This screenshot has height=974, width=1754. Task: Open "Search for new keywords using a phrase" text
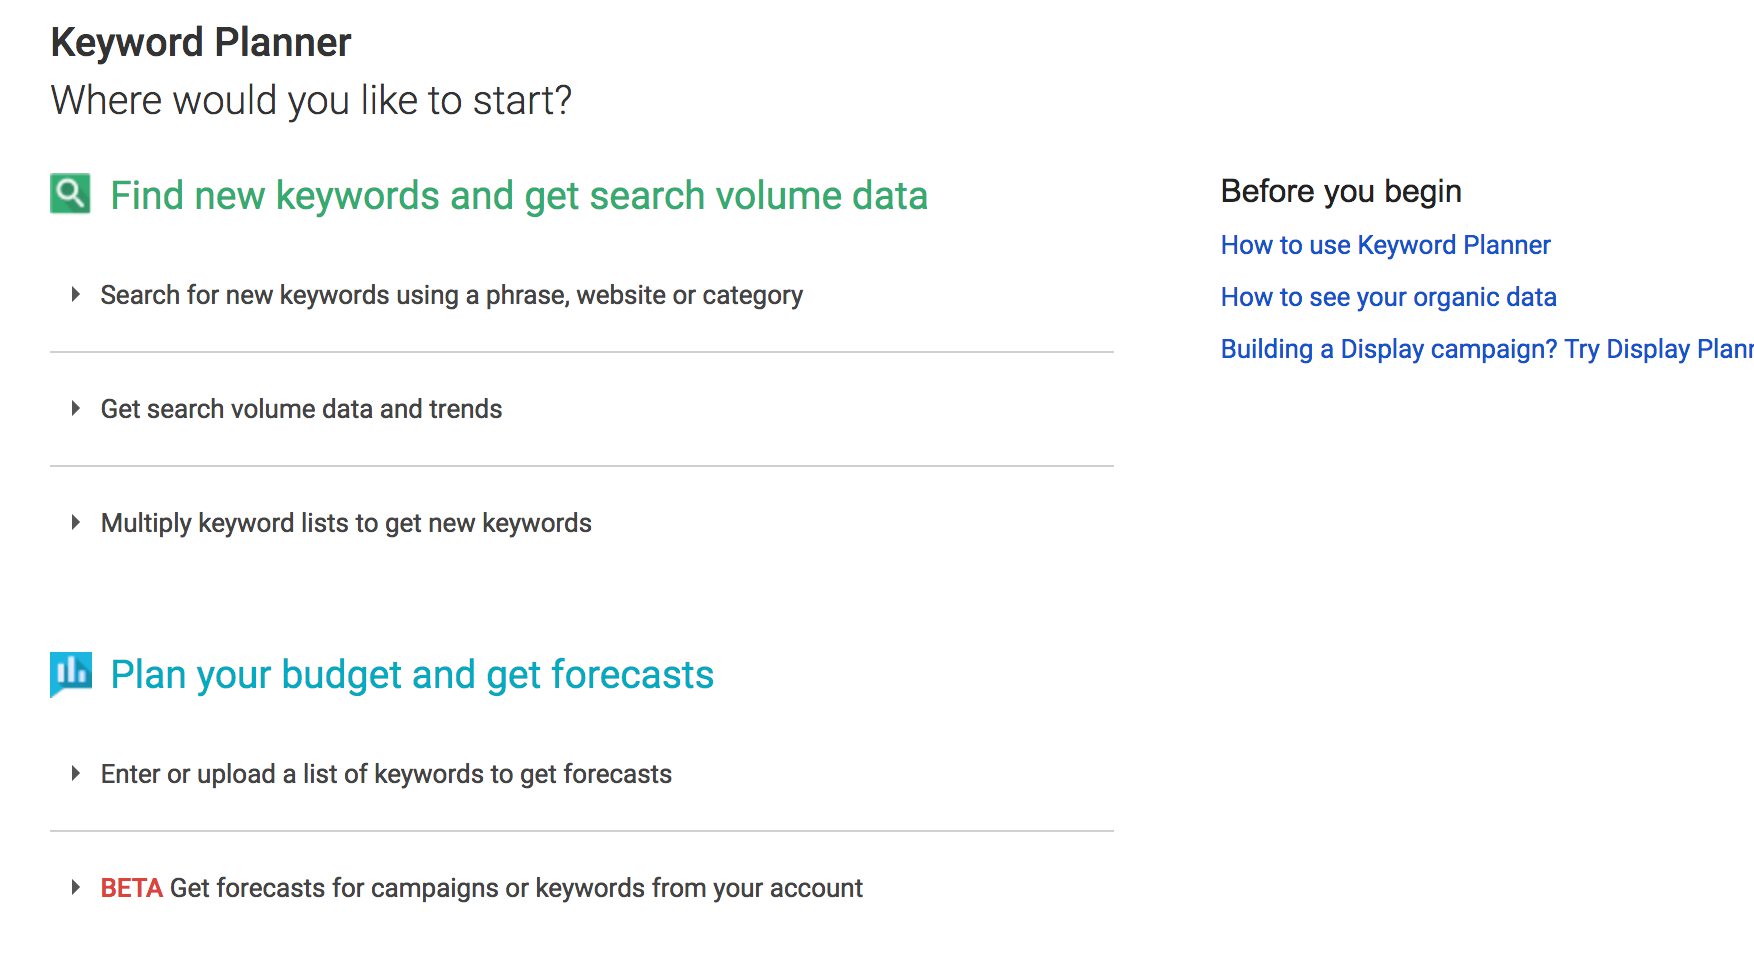point(451,296)
